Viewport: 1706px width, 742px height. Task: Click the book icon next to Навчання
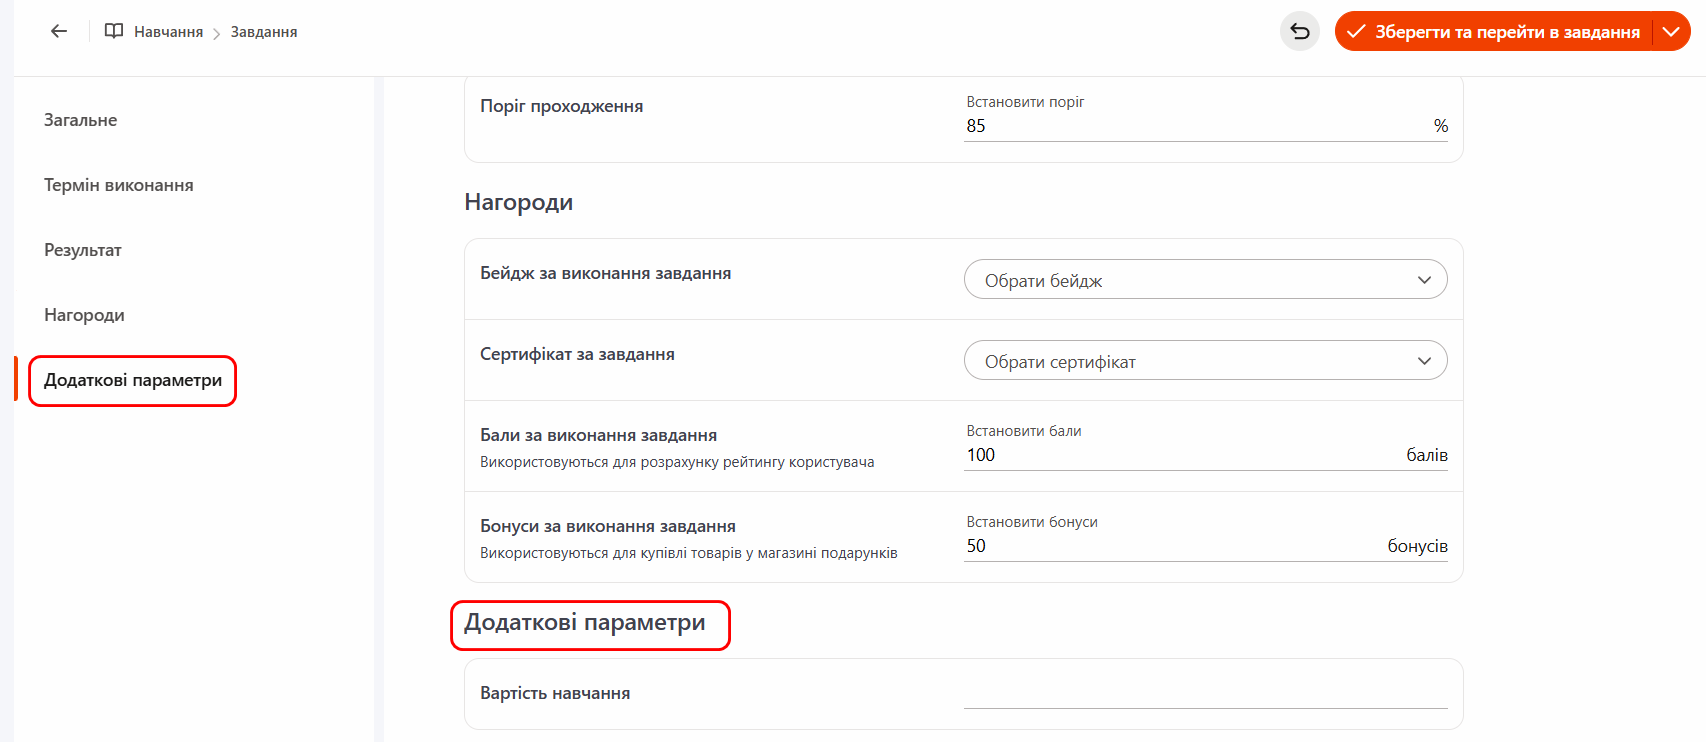coord(114,31)
